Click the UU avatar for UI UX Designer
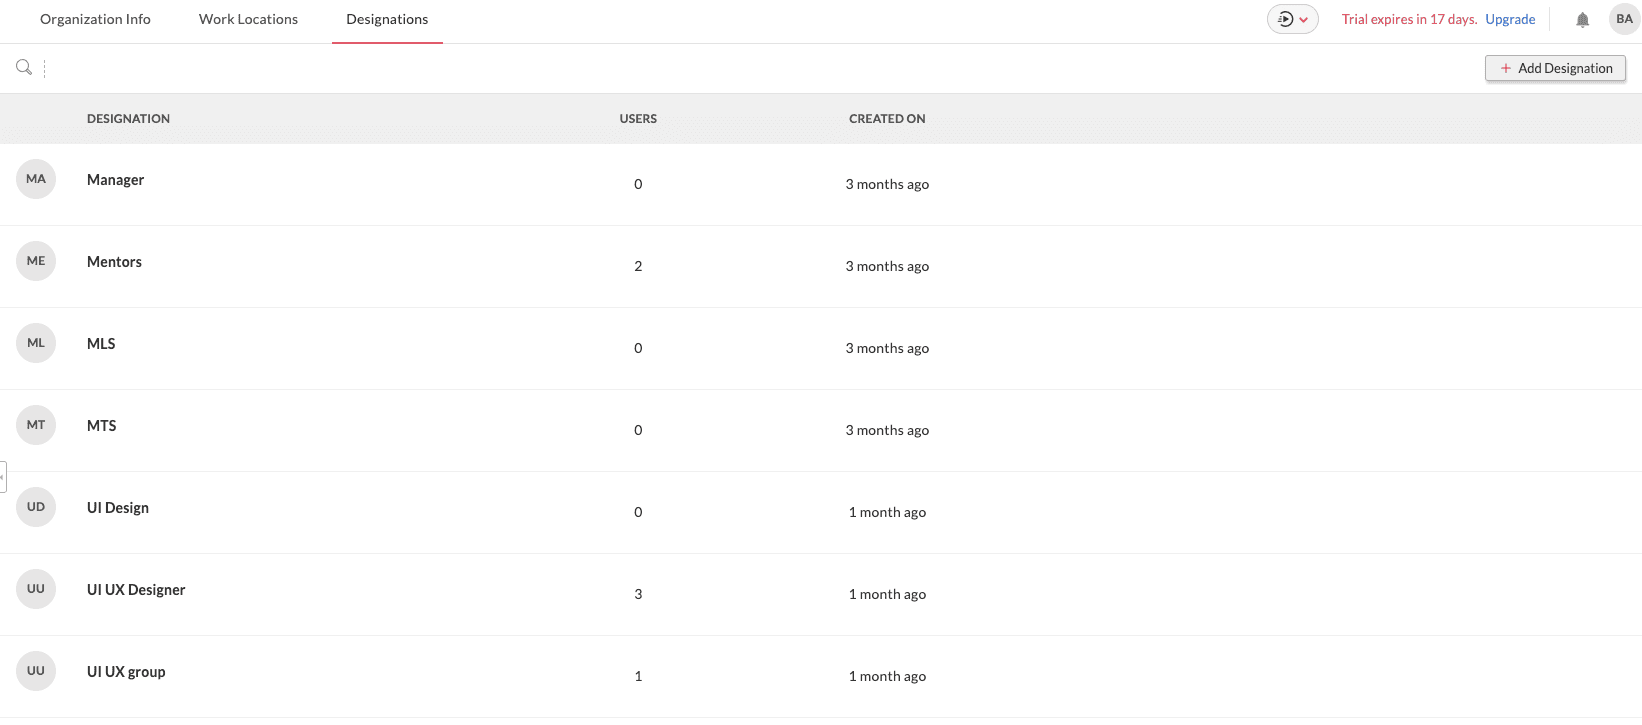The height and width of the screenshot is (725, 1642). (x=36, y=589)
